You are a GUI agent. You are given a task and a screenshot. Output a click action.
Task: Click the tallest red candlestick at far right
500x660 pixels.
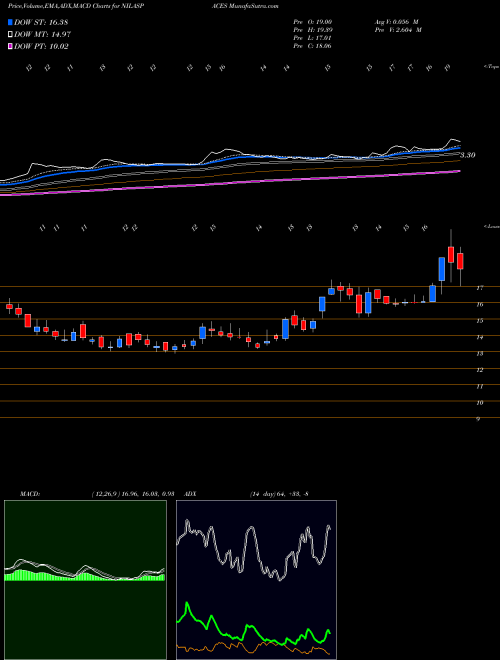coord(451,255)
